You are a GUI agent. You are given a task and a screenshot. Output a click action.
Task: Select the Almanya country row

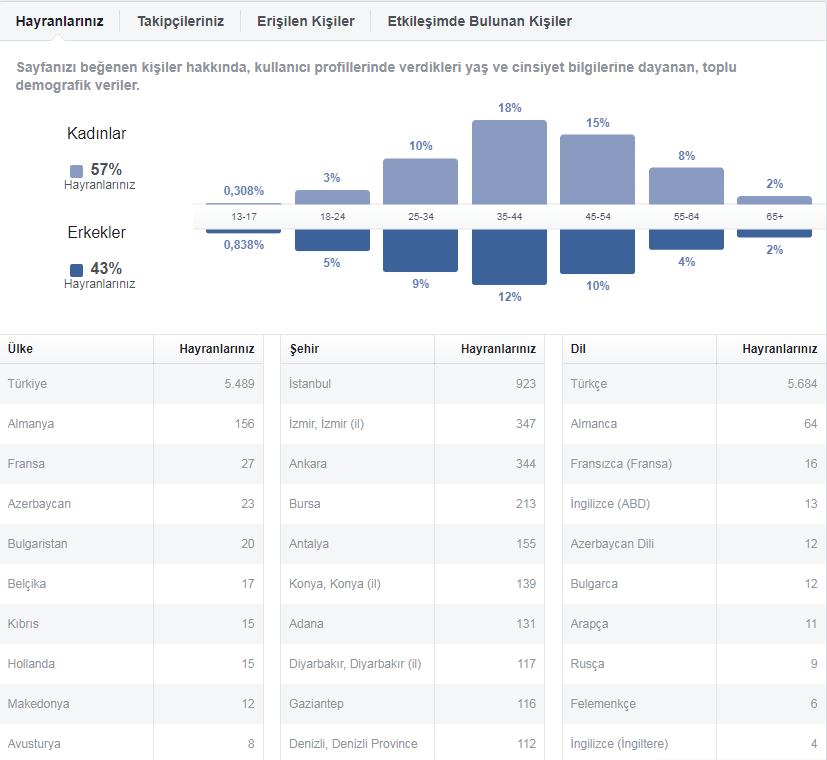[x=131, y=424]
